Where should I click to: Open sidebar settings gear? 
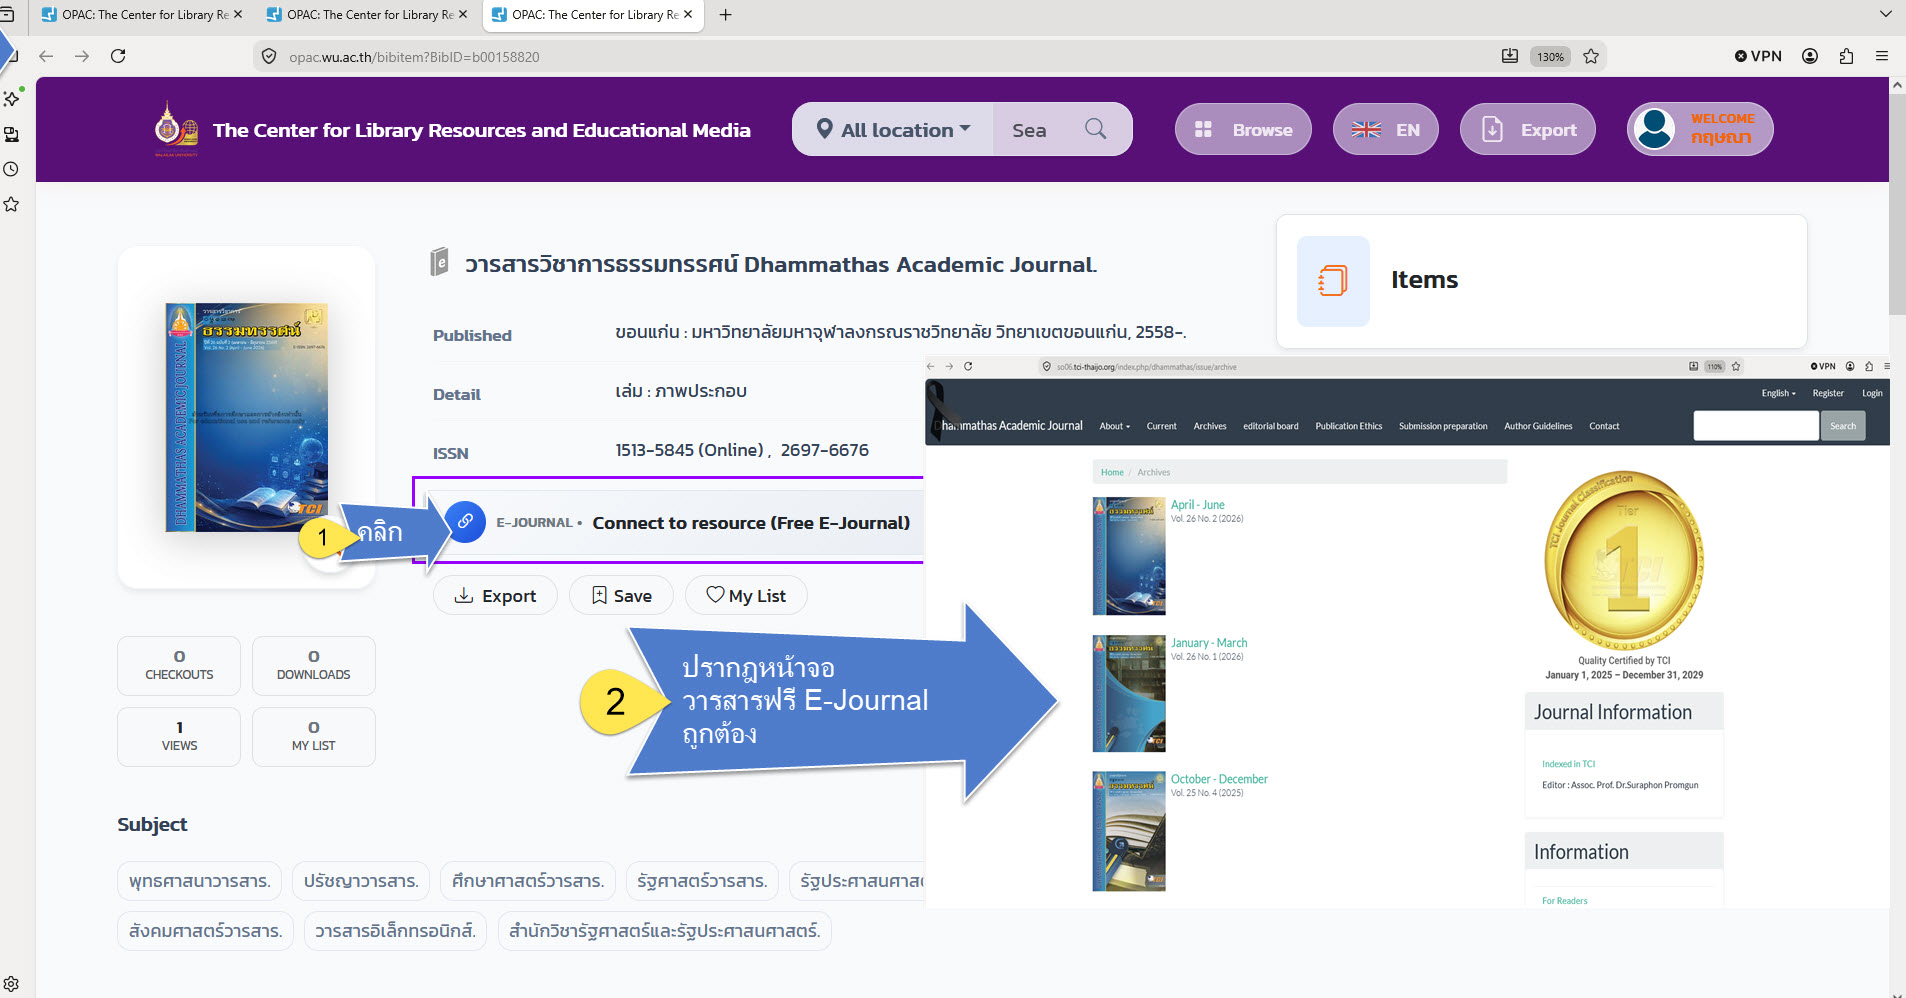point(12,984)
